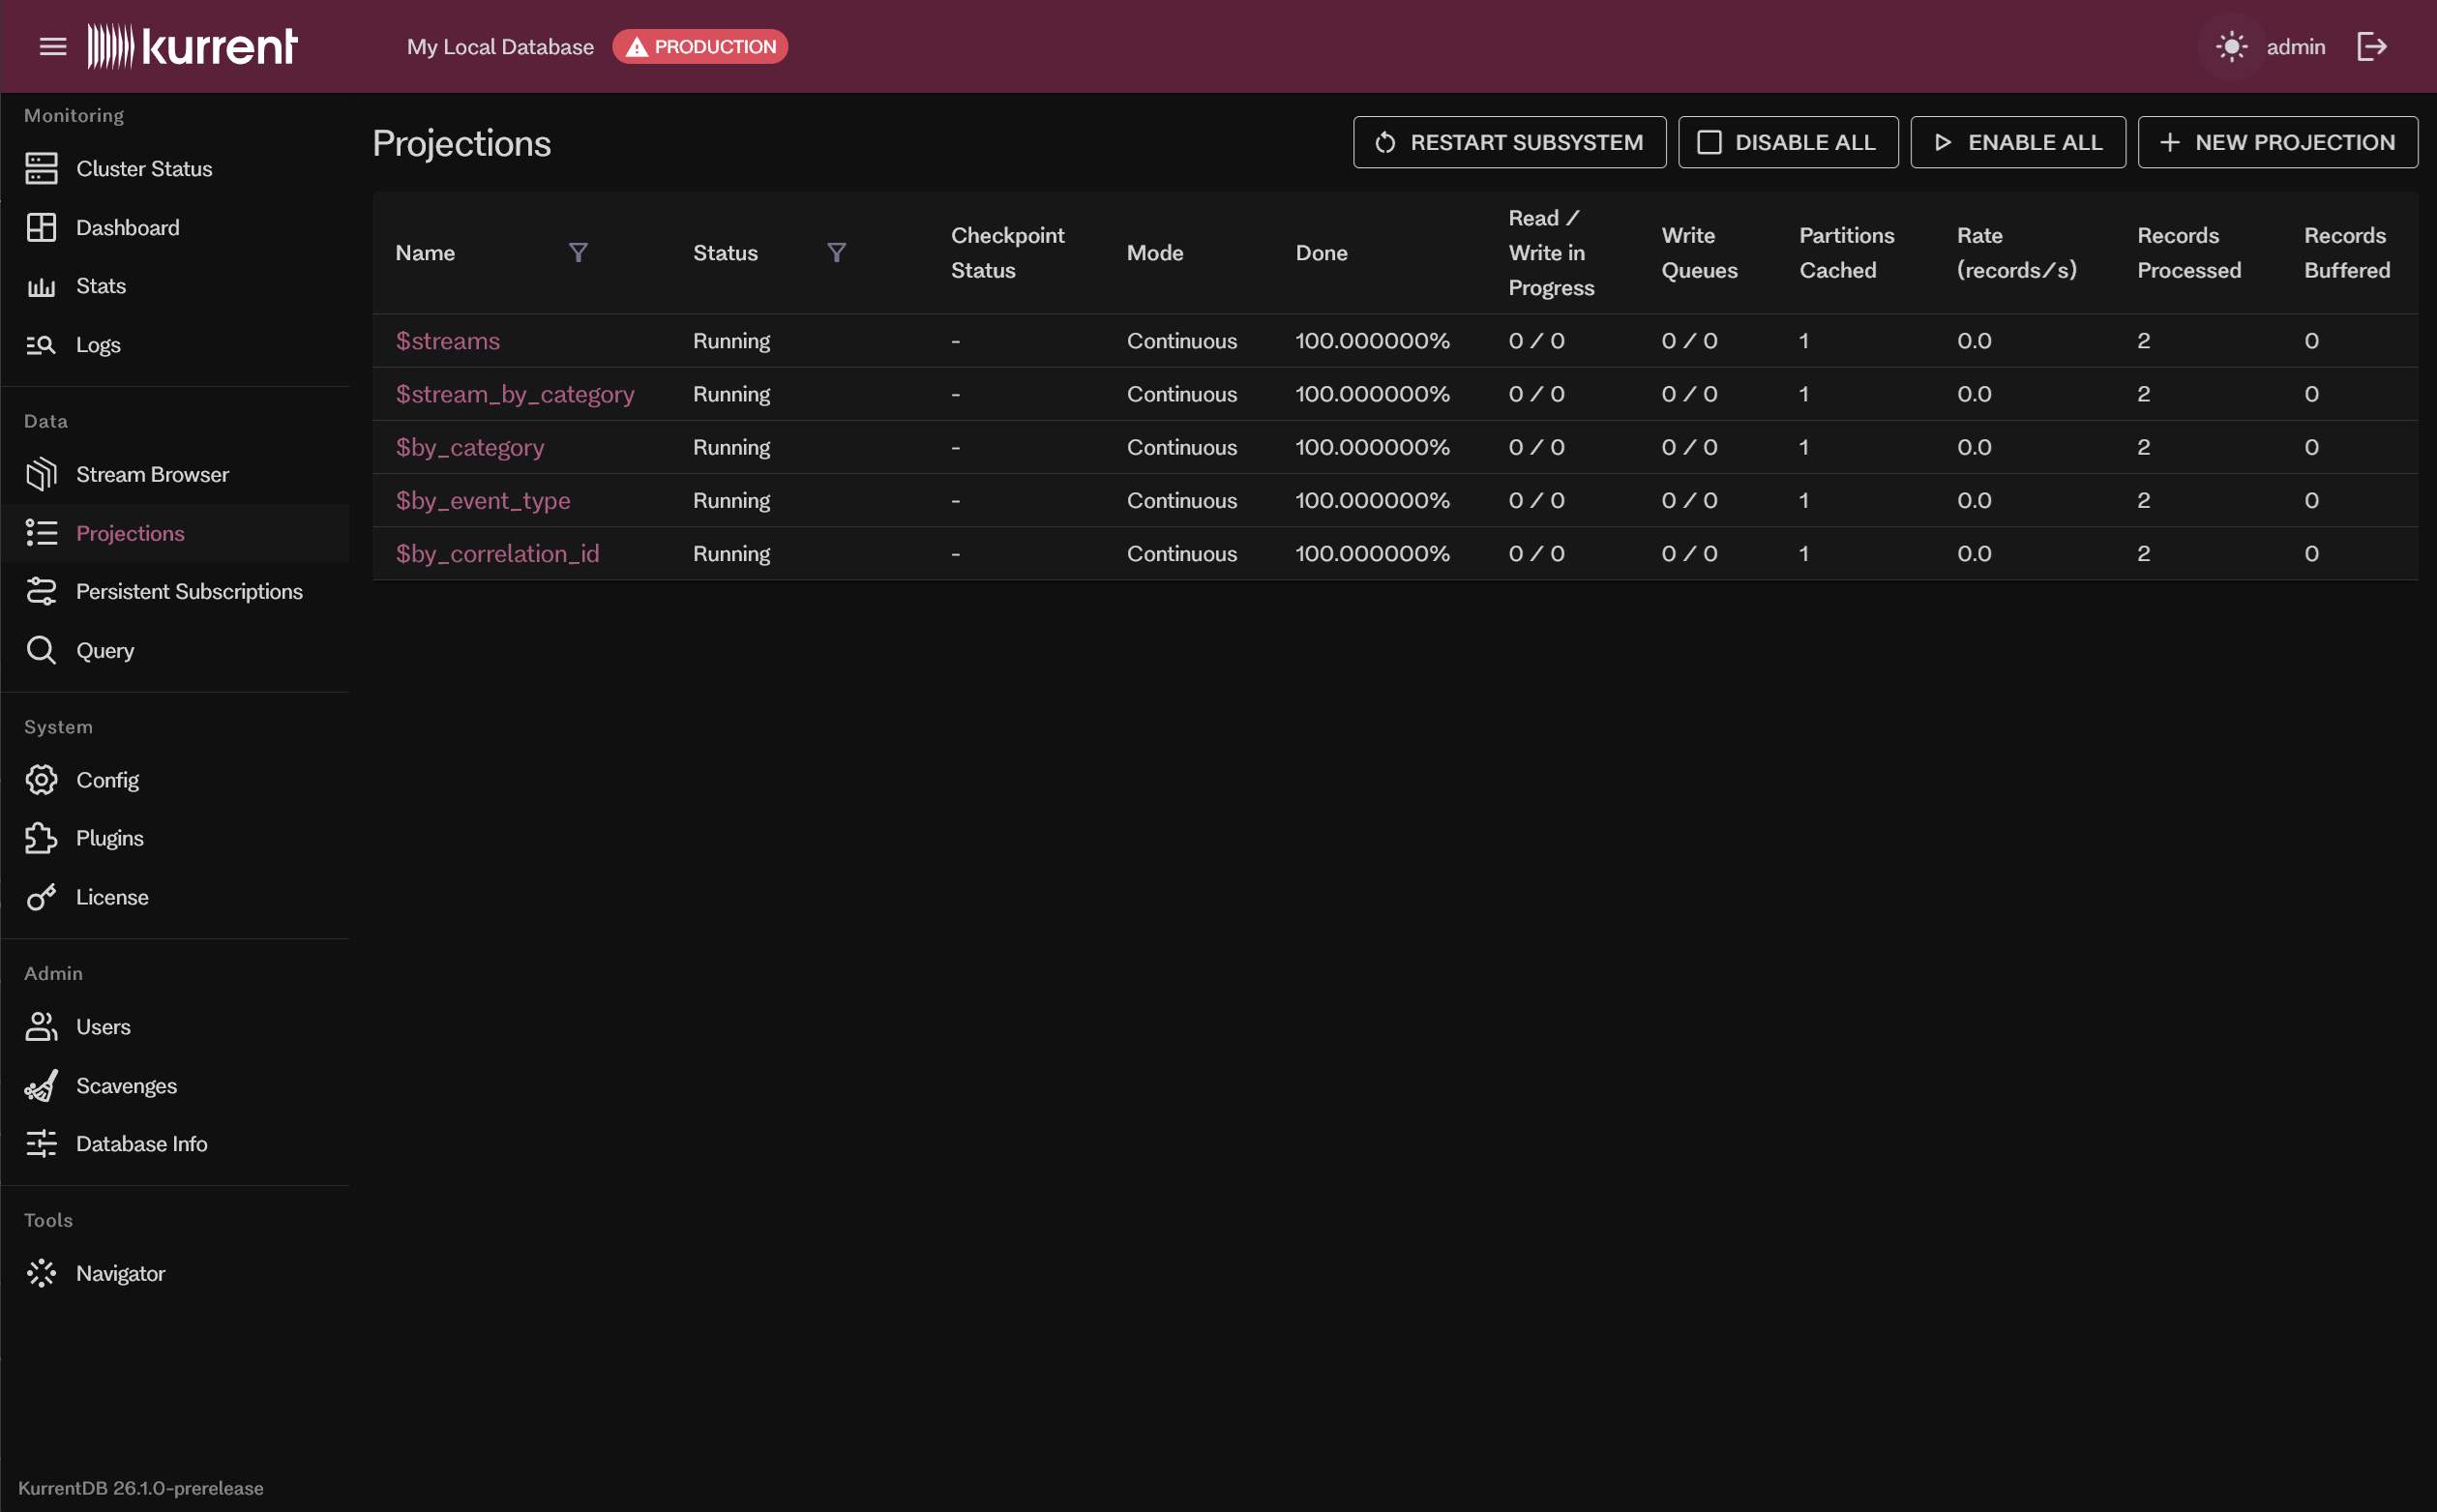Open the $by_category projection

coord(470,447)
